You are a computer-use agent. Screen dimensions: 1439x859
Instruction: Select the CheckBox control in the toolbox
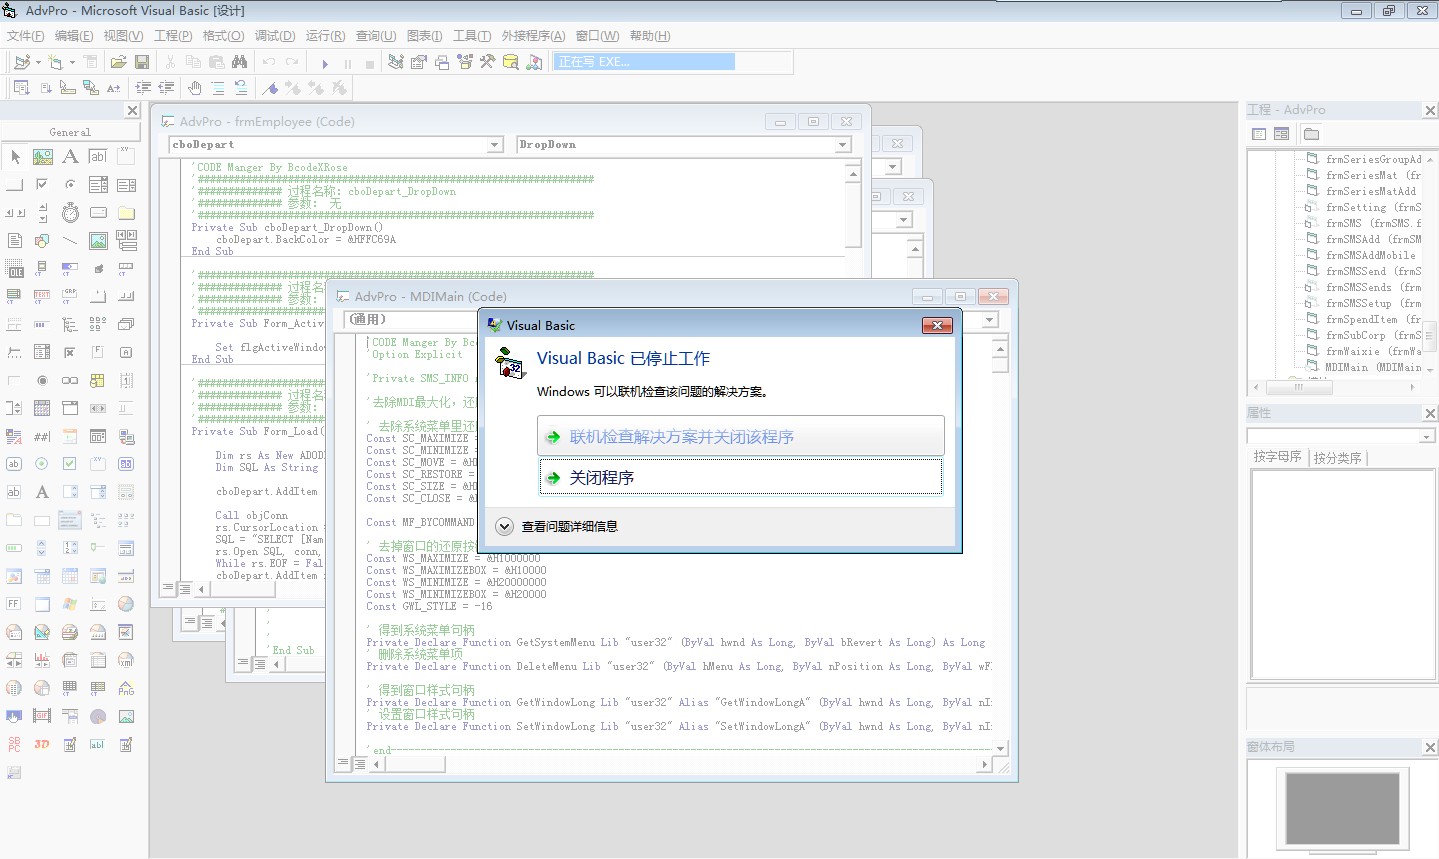pyautogui.click(x=43, y=185)
